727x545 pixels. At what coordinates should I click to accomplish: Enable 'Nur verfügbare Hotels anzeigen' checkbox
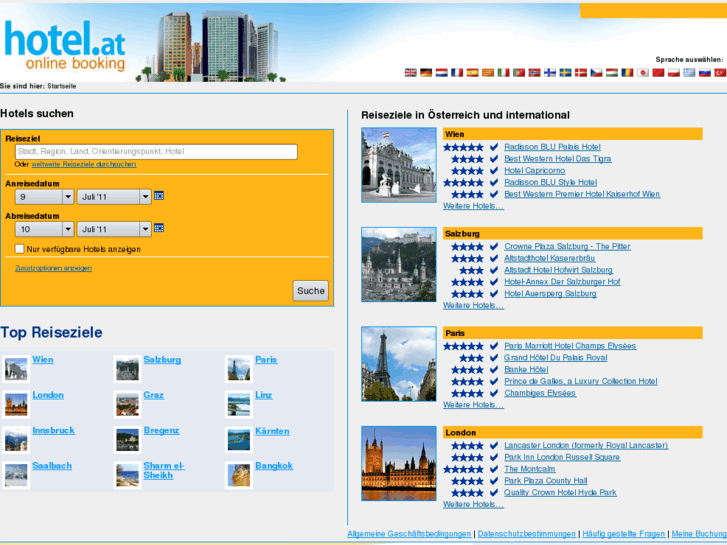click(19, 249)
